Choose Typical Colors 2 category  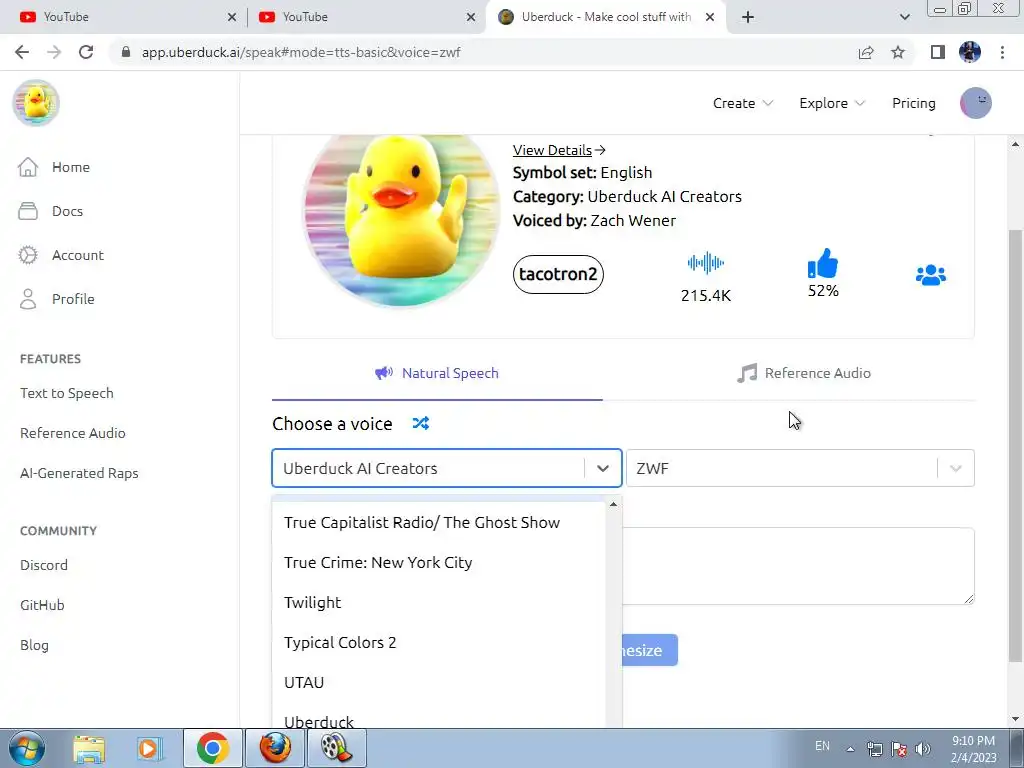click(x=439, y=642)
